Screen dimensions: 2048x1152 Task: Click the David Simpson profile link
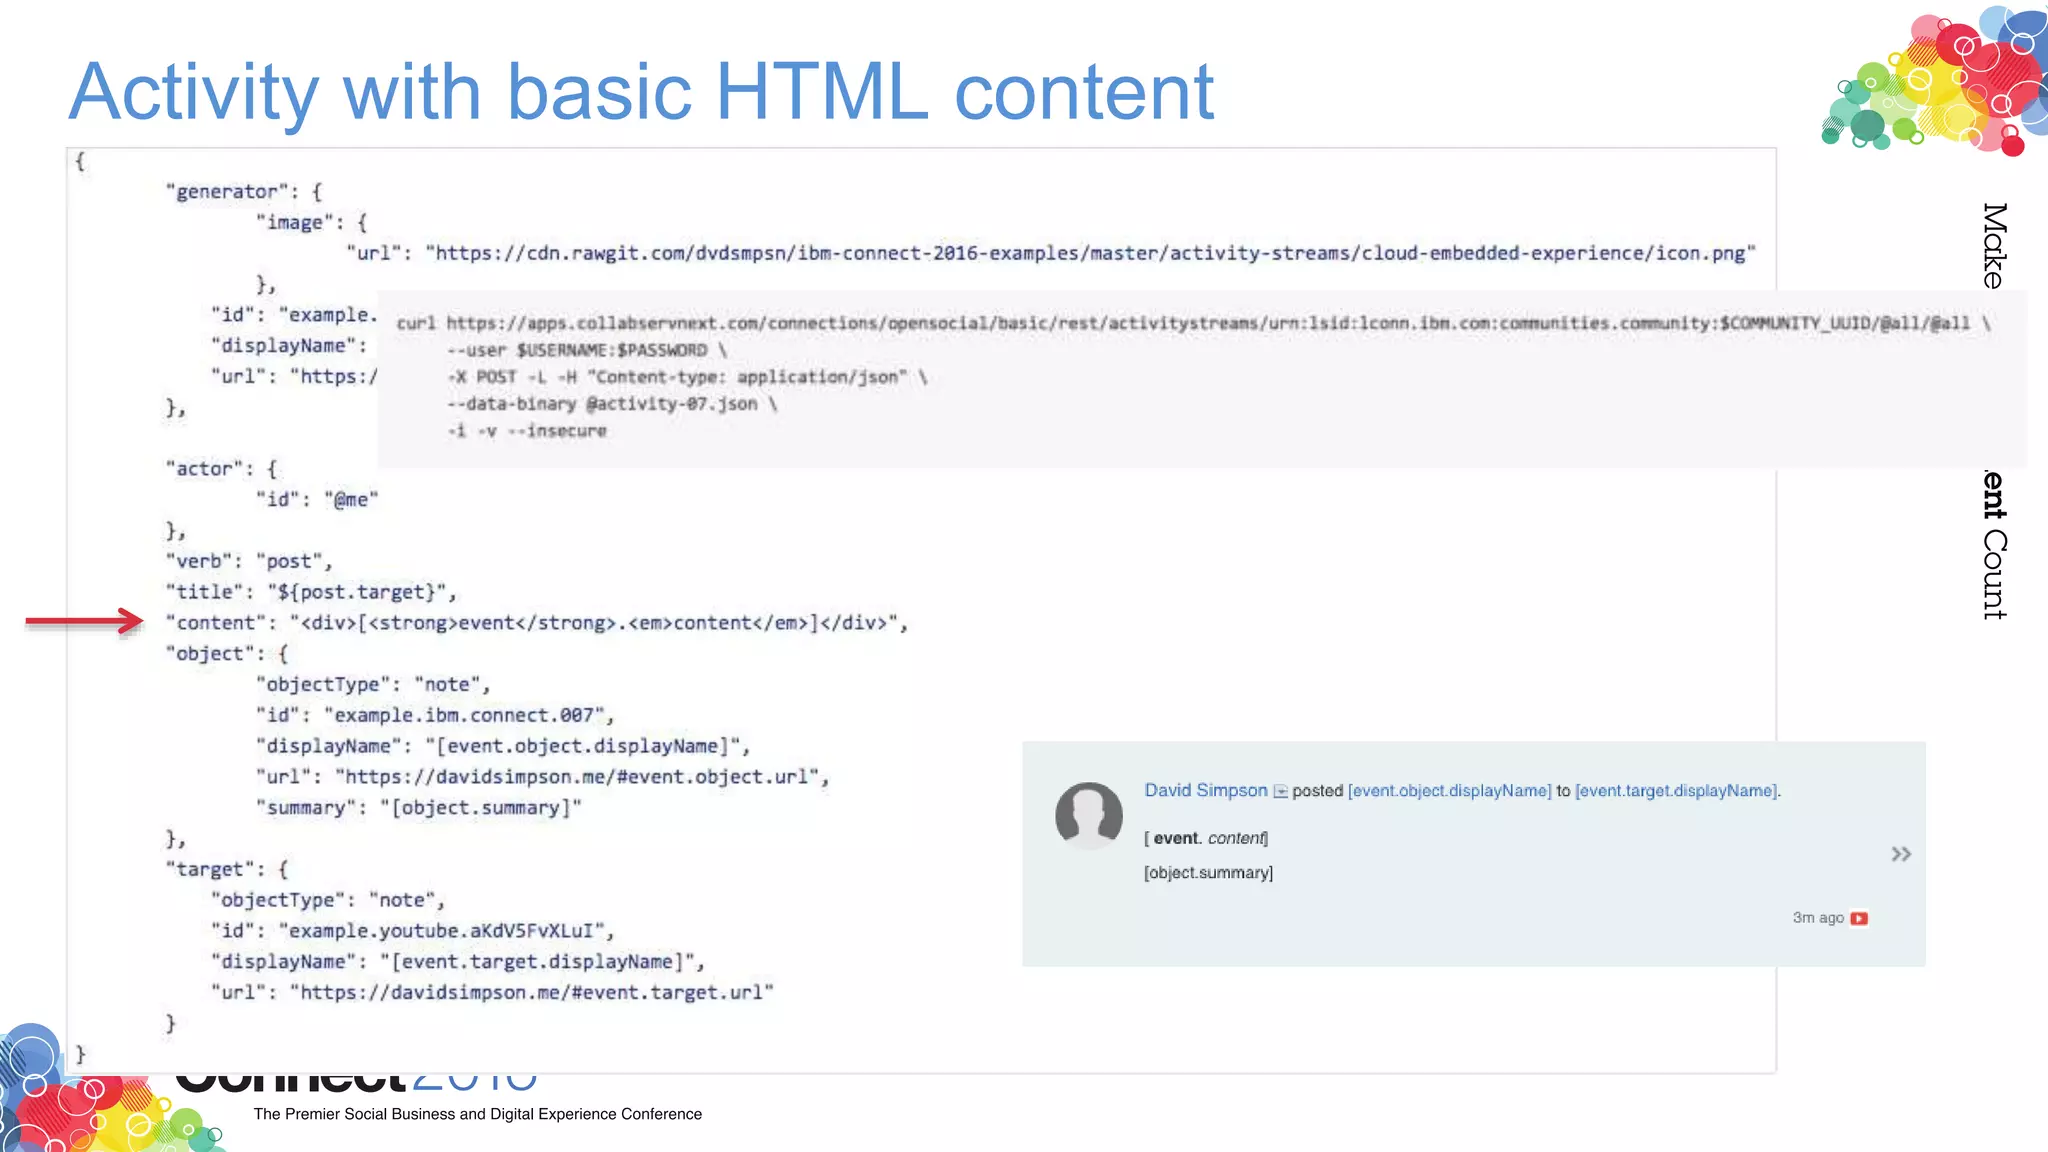click(x=1205, y=790)
